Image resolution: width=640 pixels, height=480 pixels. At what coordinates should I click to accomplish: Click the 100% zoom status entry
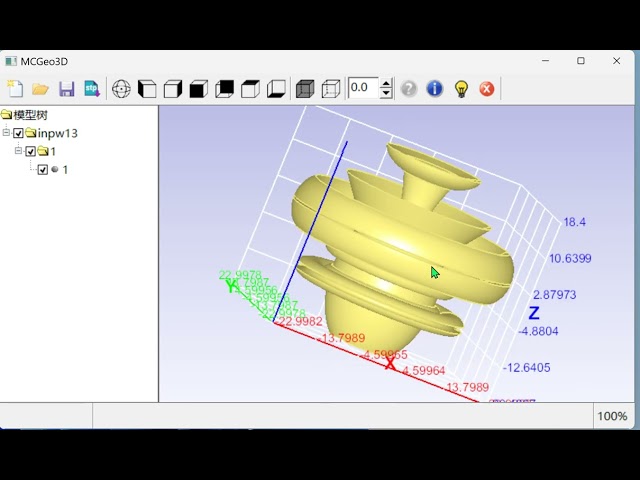click(x=612, y=416)
